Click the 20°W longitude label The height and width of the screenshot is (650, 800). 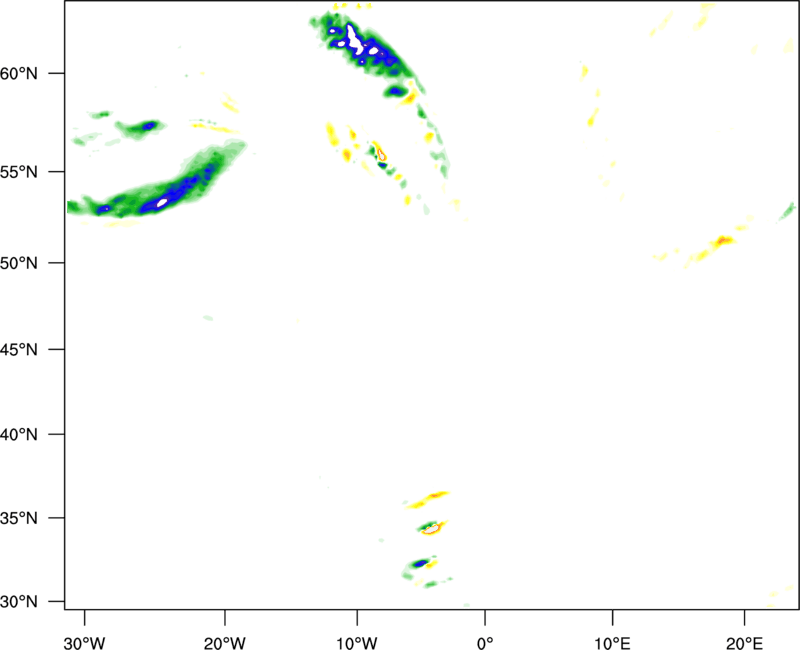pyautogui.click(x=224, y=643)
